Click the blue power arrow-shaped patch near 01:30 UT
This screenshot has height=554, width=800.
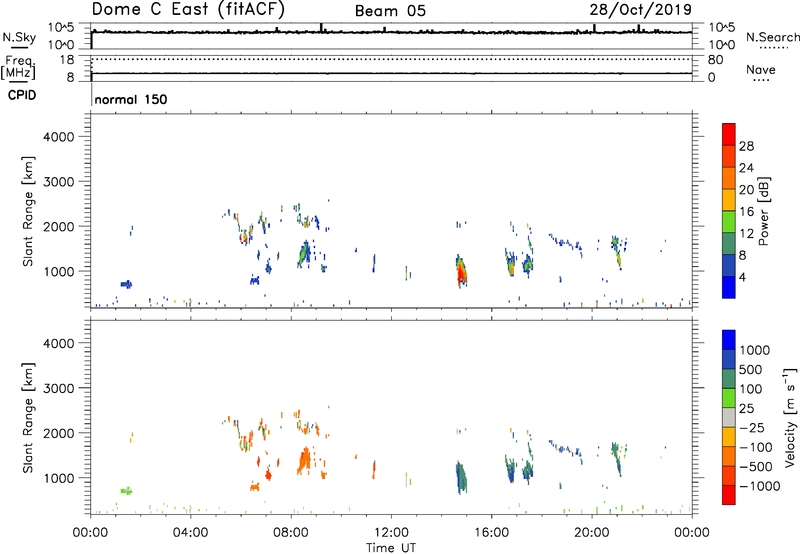[x=126, y=285]
